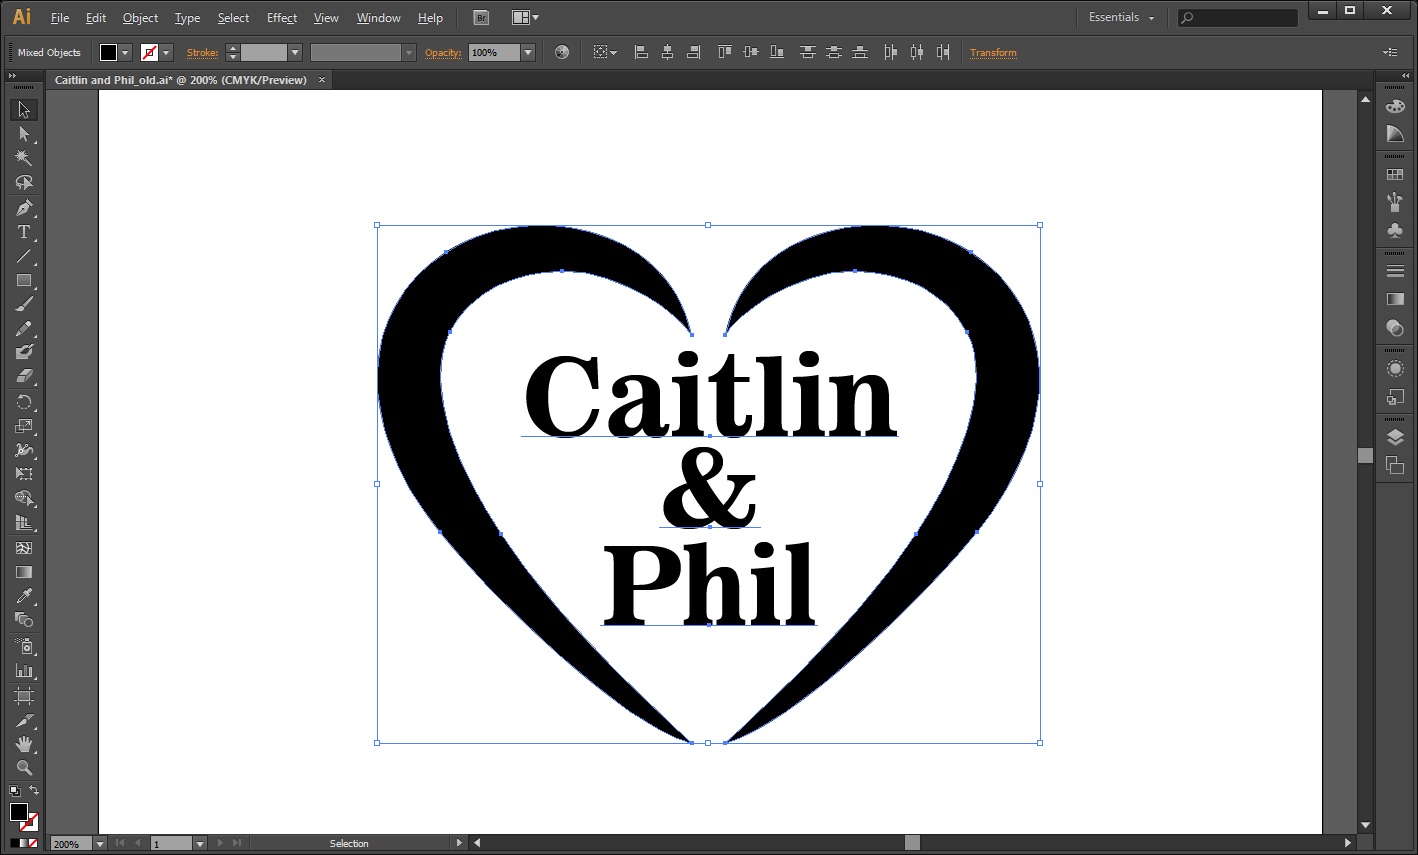The width and height of the screenshot is (1418, 855).
Task: Select the Direct Selection tool
Action: pyautogui.click(x=24, y=134)
